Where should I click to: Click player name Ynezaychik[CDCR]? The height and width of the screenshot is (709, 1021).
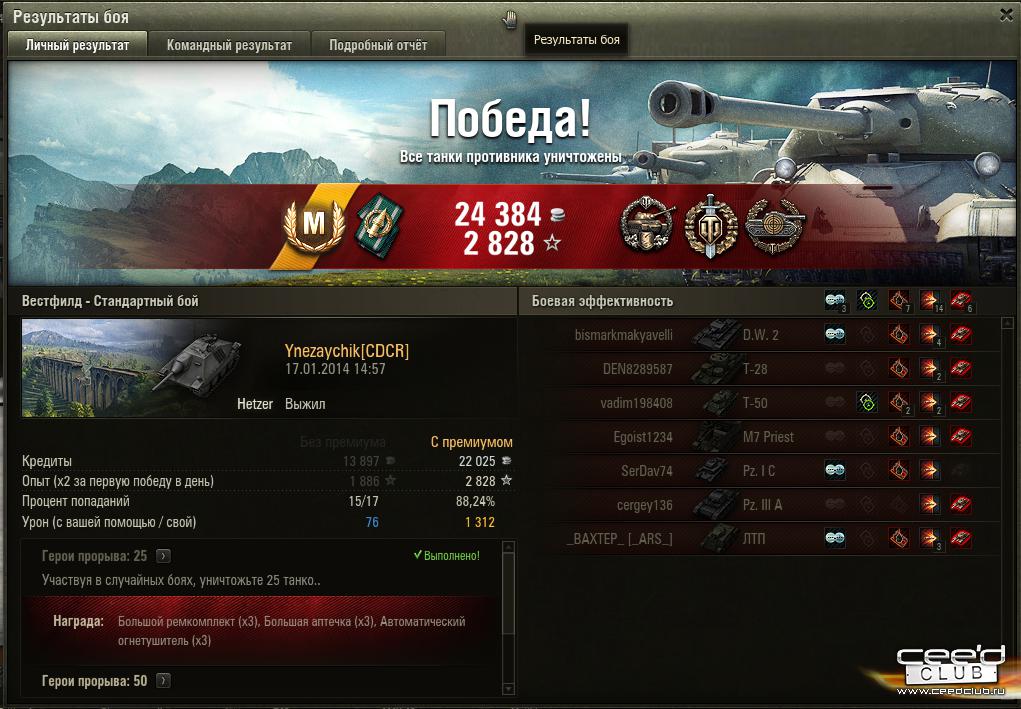tap(347, 351)
